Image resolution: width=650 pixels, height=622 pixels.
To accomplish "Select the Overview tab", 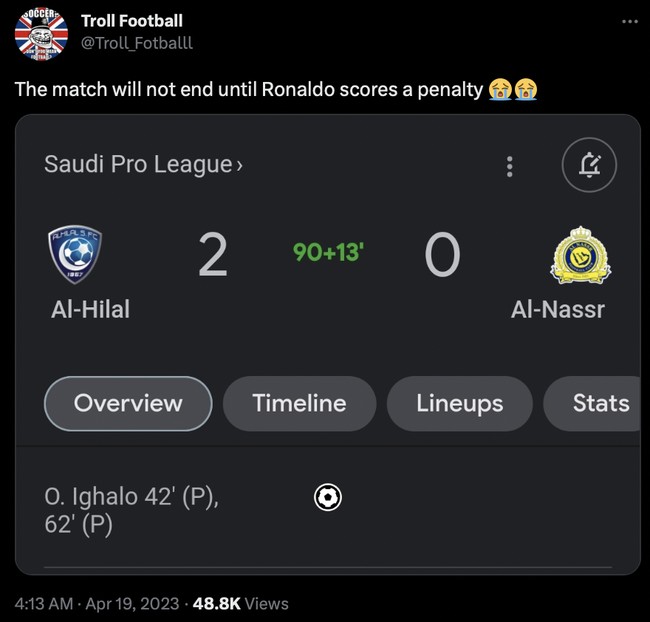I will tap(128, 403).
